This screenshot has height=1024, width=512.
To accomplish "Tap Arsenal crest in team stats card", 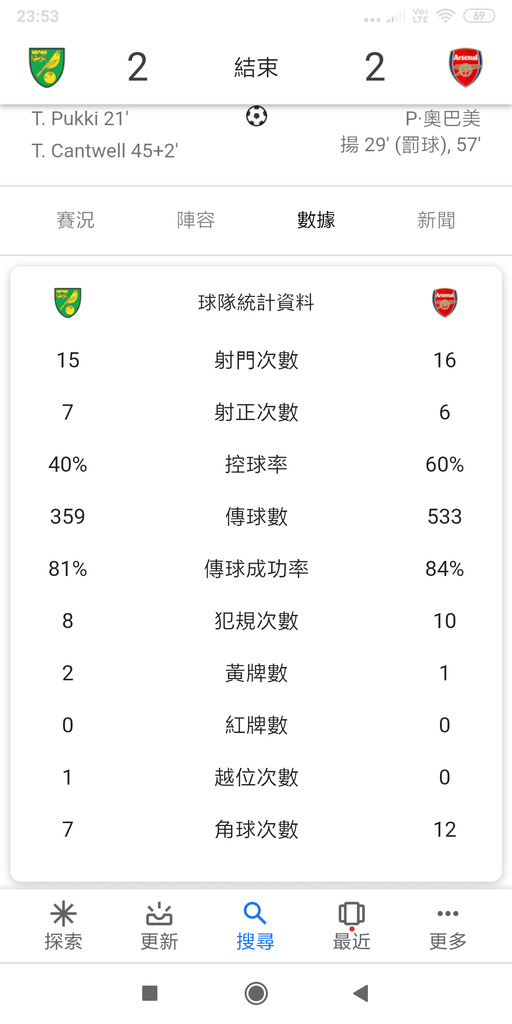I will click(x=445, y=303).
